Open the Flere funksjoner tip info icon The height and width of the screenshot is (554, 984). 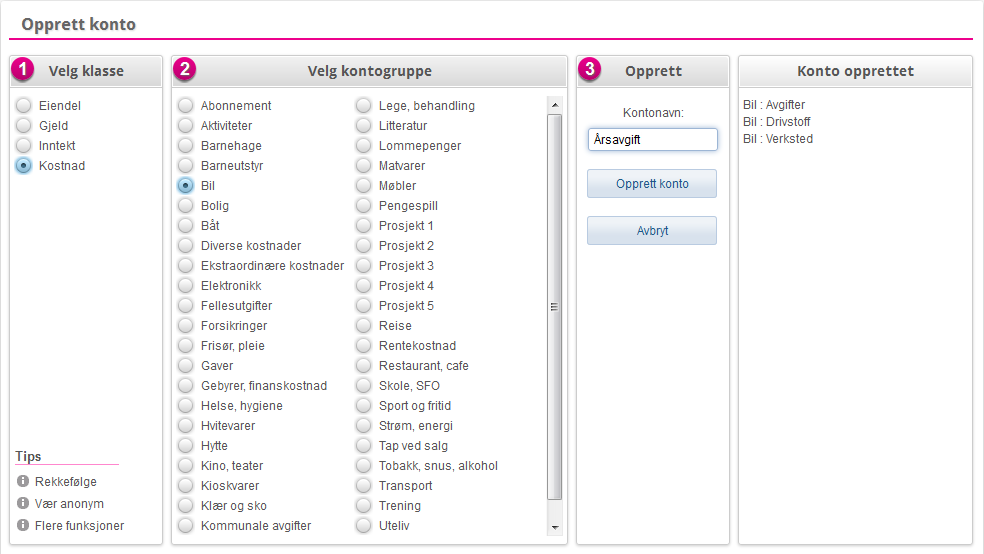[x=23, y=525]
